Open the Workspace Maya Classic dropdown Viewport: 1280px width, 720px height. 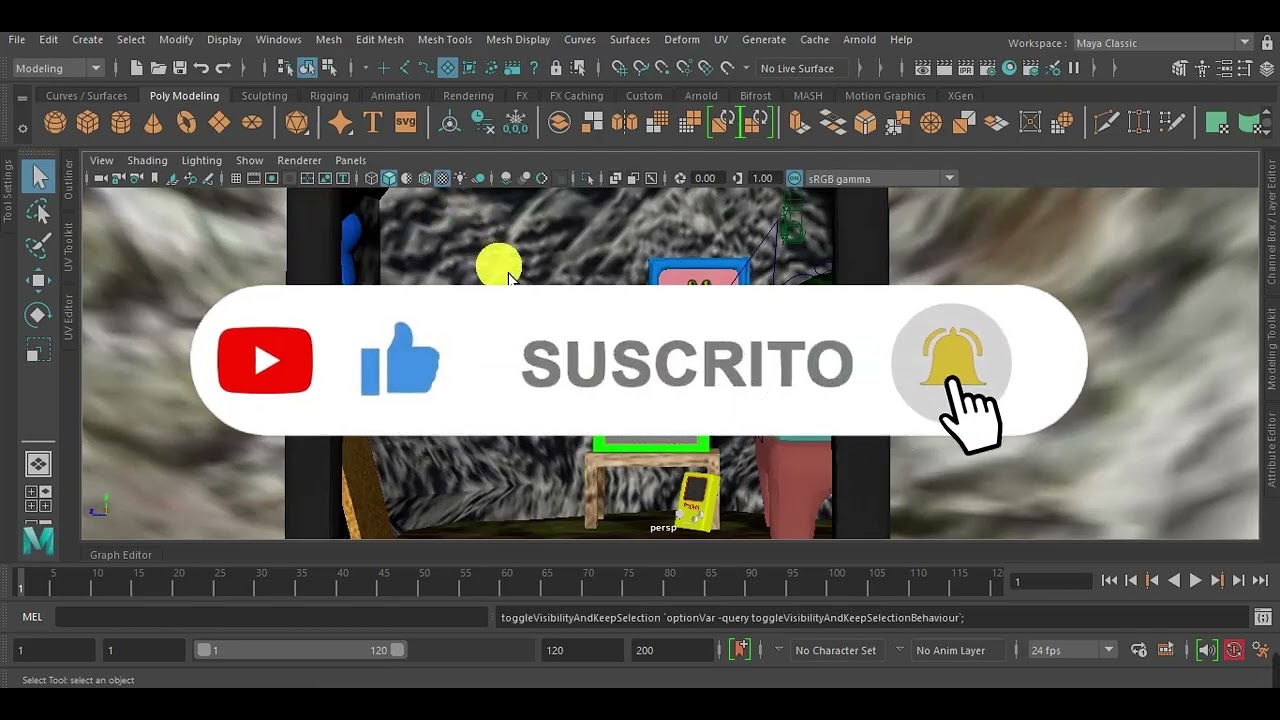coord(1162,43)
